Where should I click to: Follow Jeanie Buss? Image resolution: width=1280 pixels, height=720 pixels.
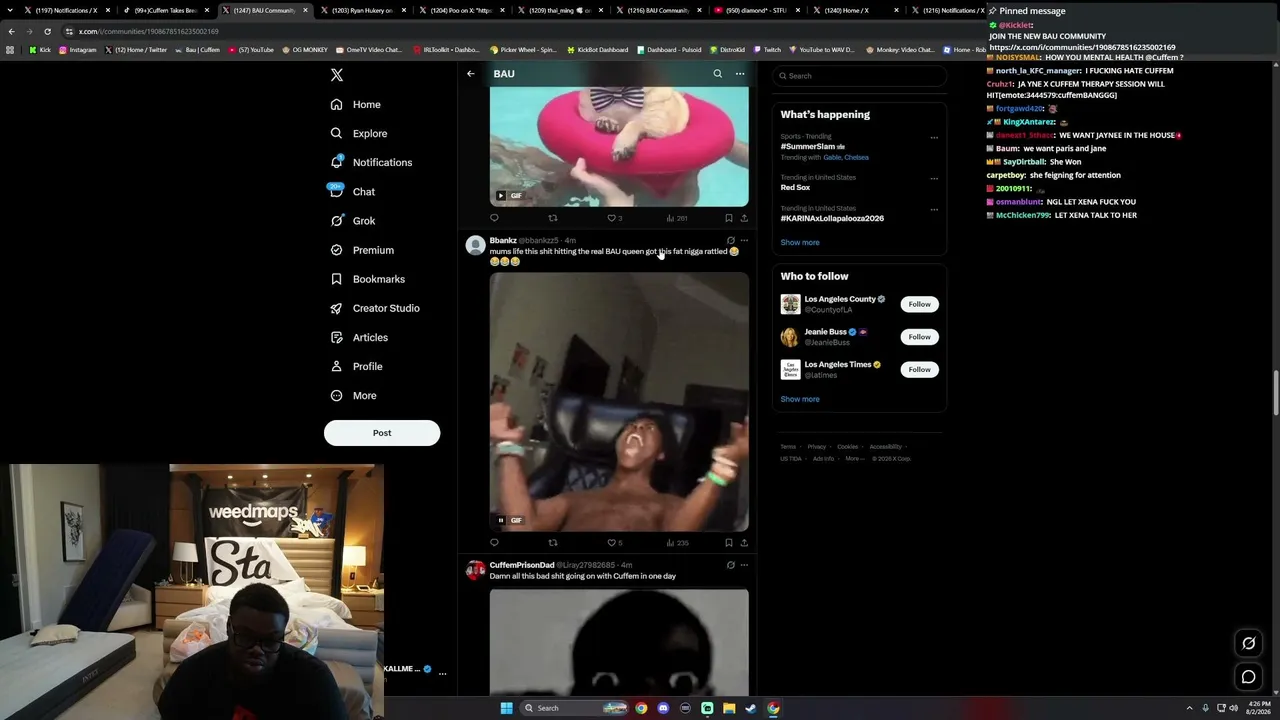[x=919, y=337]
